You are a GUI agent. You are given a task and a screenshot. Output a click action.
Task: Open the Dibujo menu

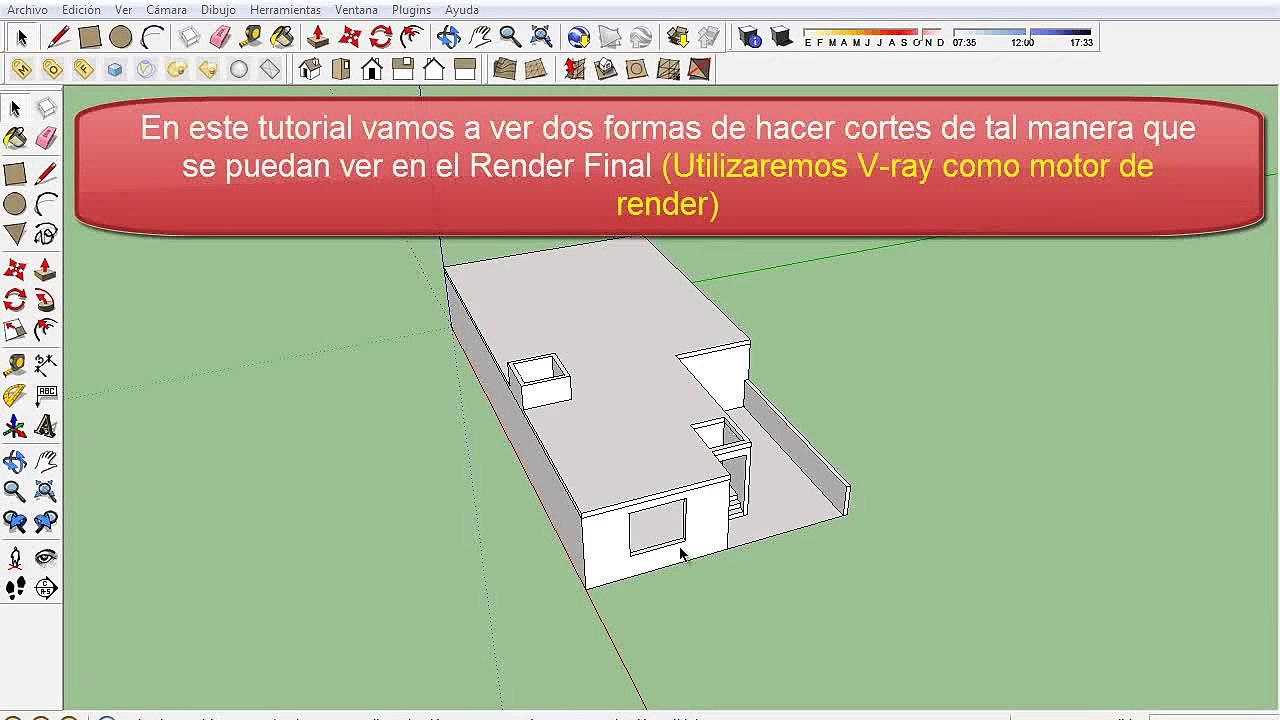pyautogui.click(x=218, y=10)
